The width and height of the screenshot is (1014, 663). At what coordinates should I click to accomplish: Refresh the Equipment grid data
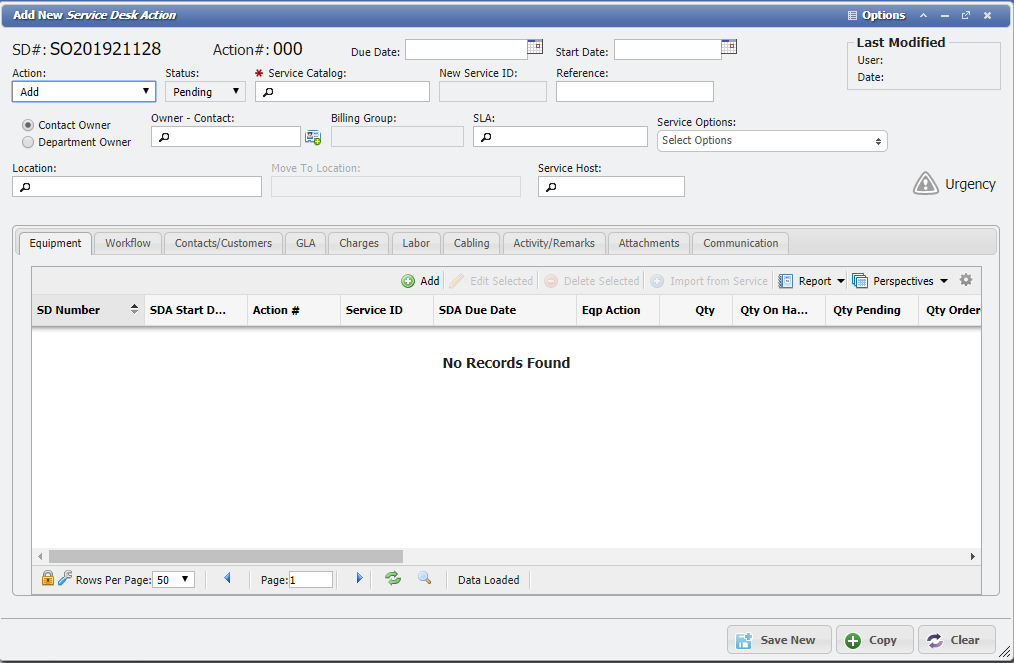[392, 579]
